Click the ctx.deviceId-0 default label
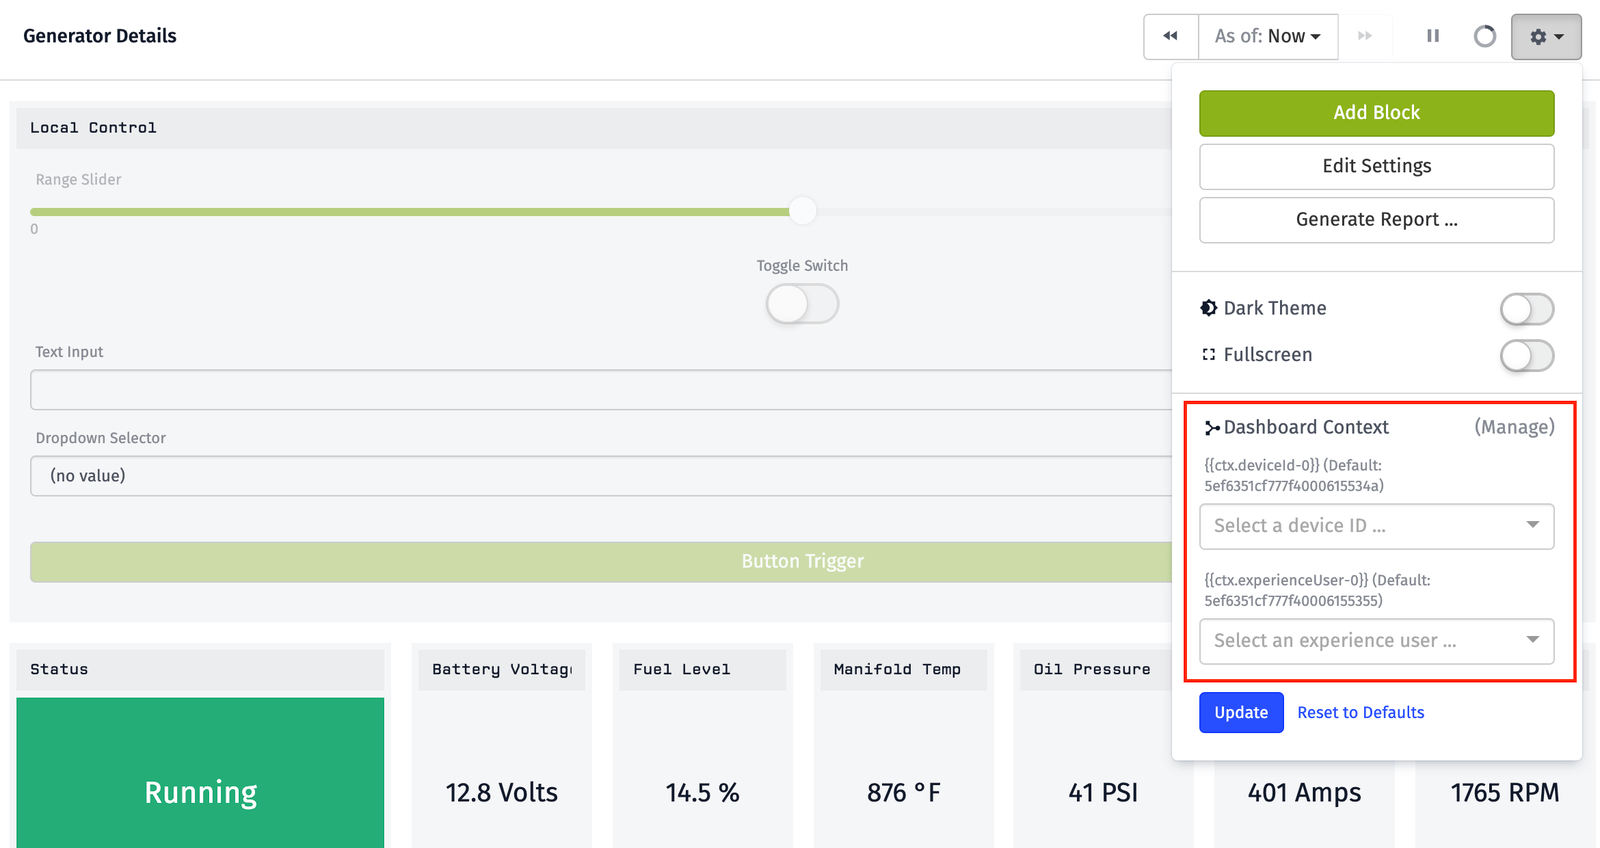This screenshot has height=848, width=1600. click(x=1294, y=476)
